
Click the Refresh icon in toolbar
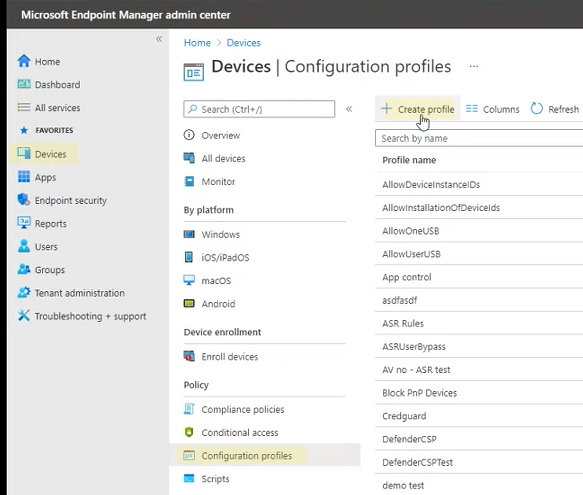click(536, 109)
